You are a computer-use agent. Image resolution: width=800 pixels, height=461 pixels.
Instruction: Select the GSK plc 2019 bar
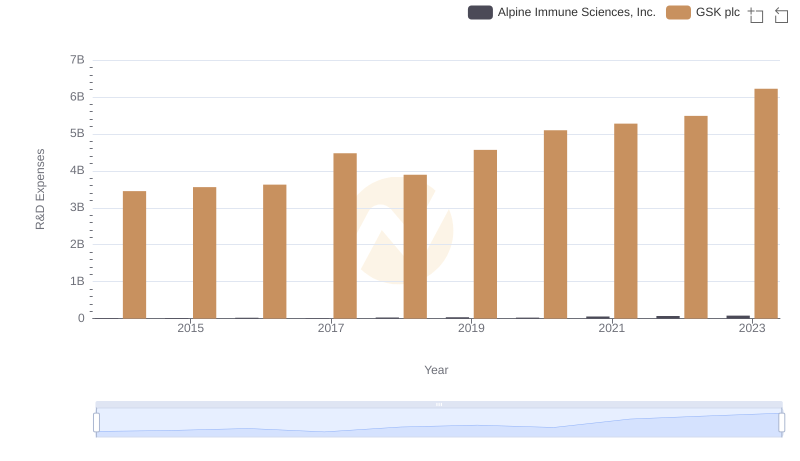tap(485, 234)
